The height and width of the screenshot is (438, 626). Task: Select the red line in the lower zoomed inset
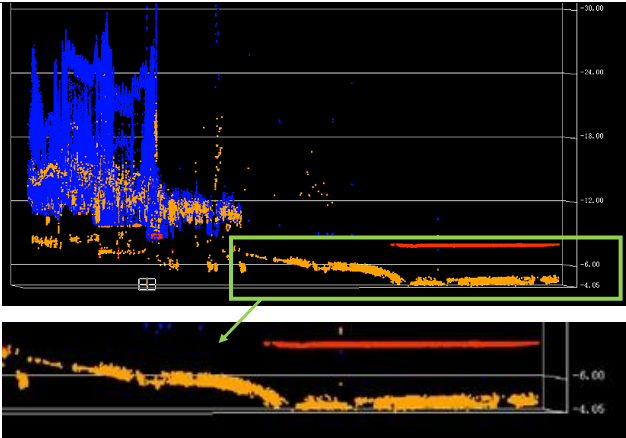(x=400, y=343)
